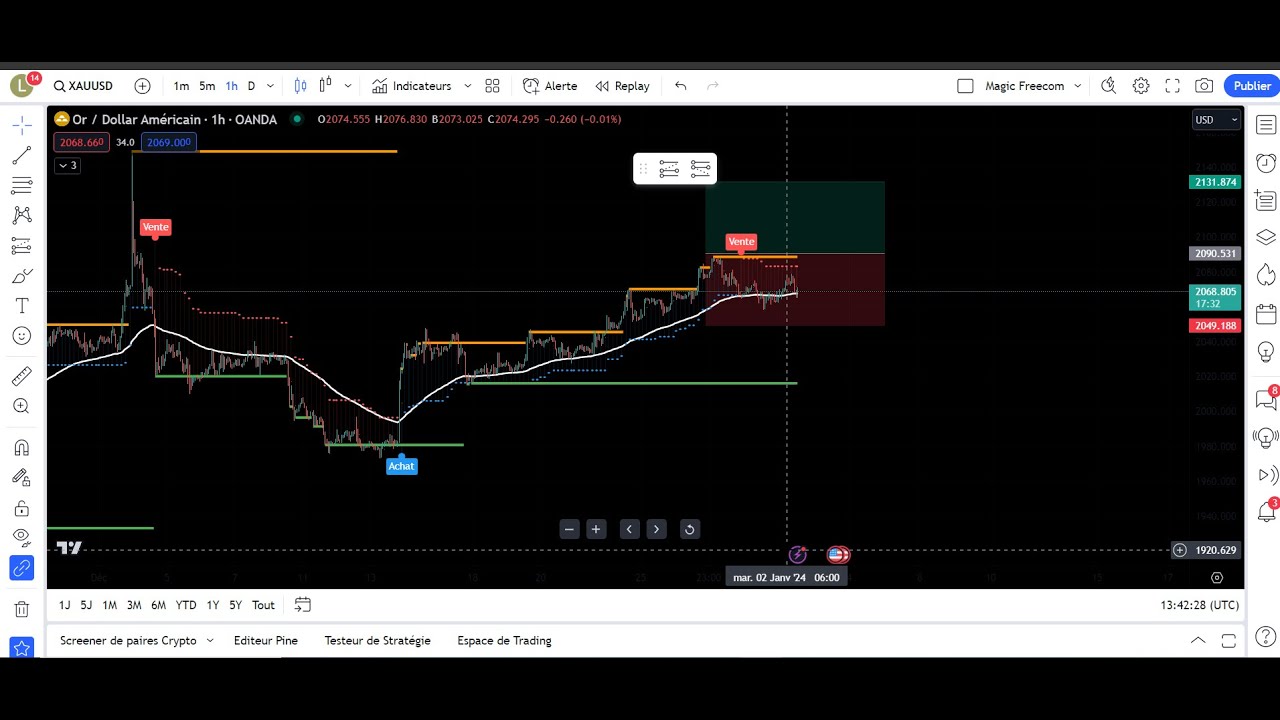The image size is (1280, 720).
Task: Open the indicator templates grid
Action: (492, 86)
